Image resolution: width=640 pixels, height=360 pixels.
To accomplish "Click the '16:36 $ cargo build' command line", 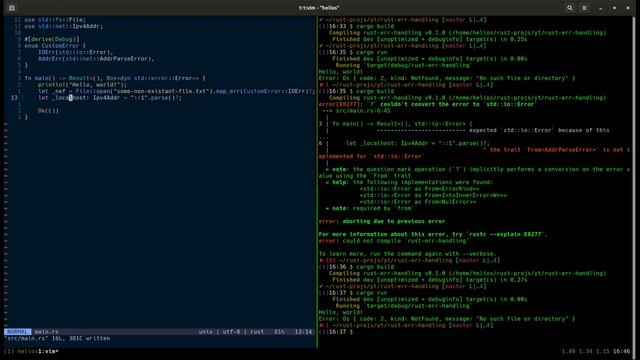I will tap(356, 267).
